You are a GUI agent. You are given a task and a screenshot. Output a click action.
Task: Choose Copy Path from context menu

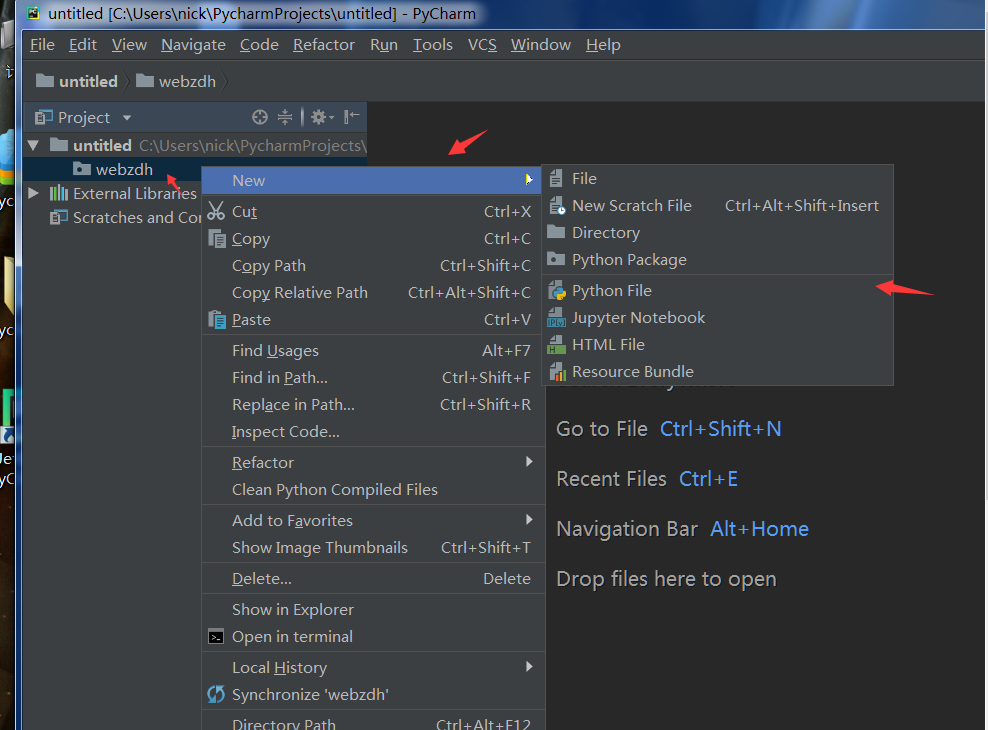373,266
